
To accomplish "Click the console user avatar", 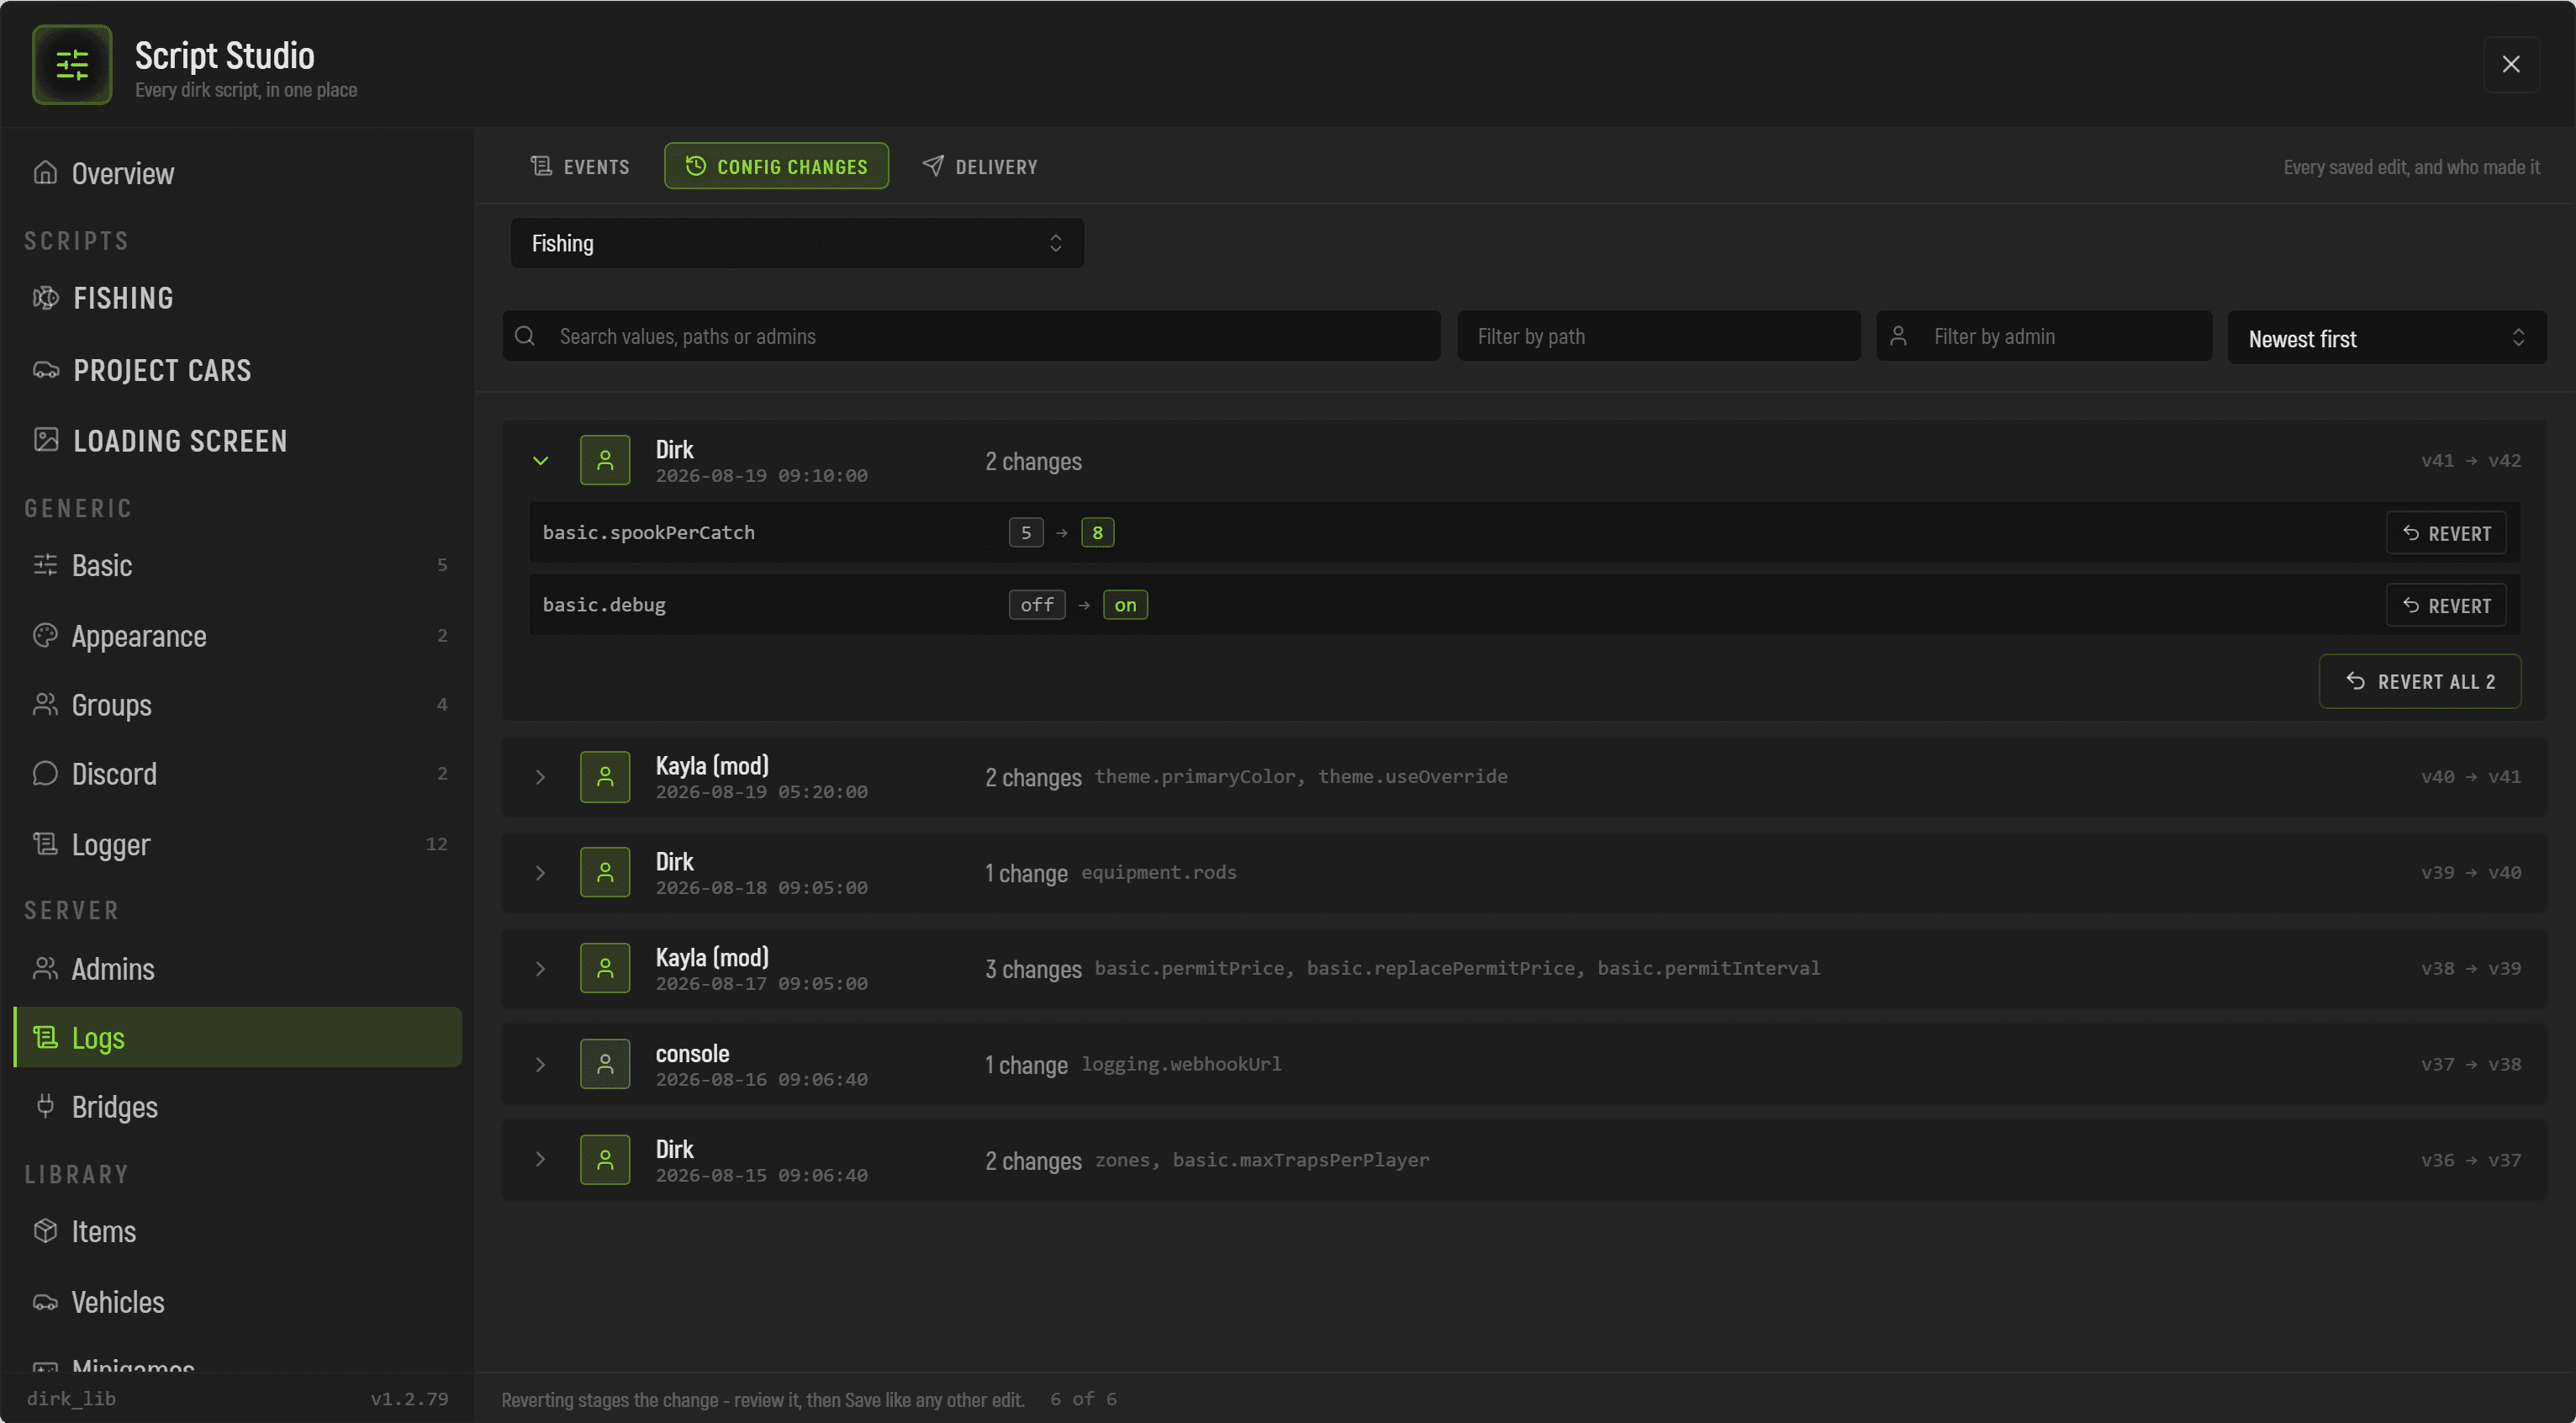I will click(605, 1064).
